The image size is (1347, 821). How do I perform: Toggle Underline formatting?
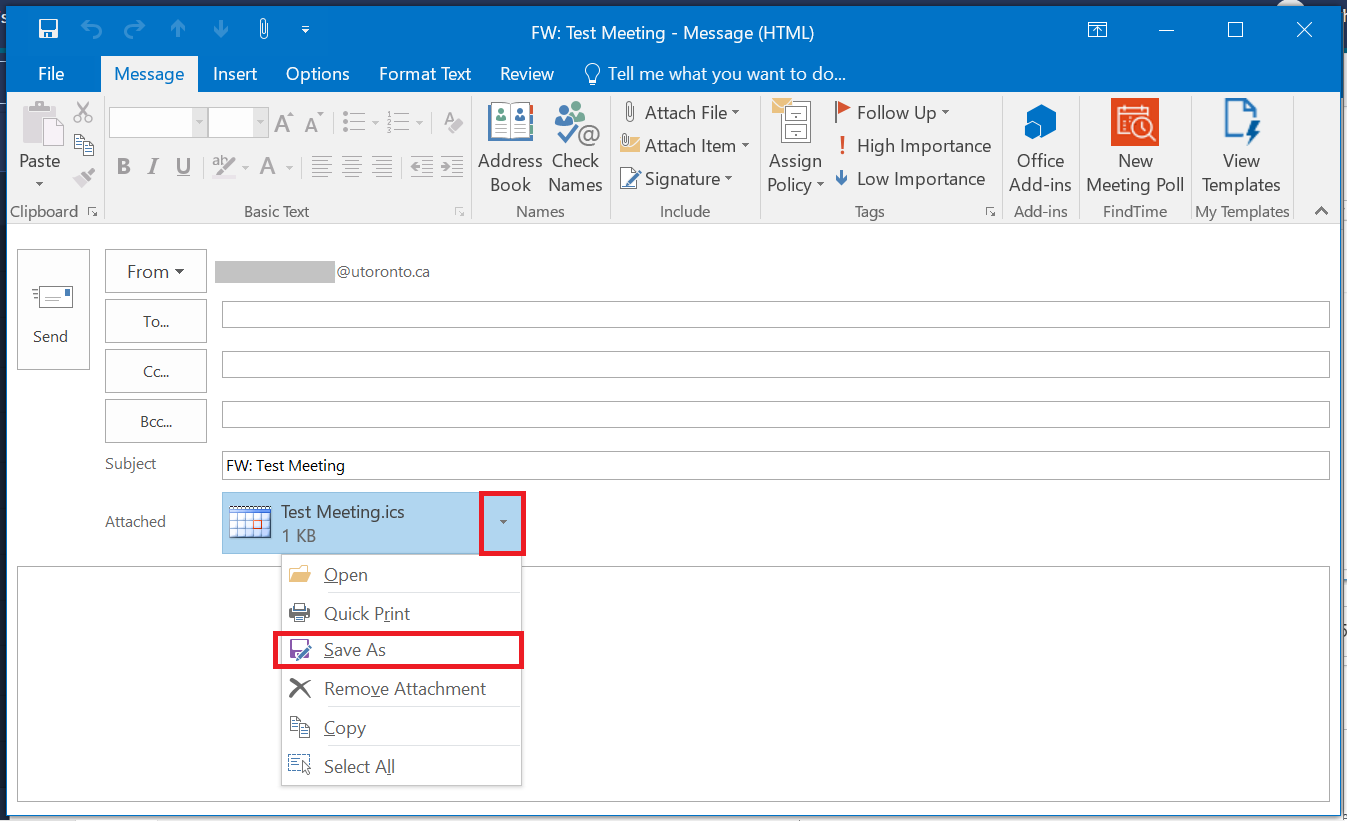(x=183, y=167)
